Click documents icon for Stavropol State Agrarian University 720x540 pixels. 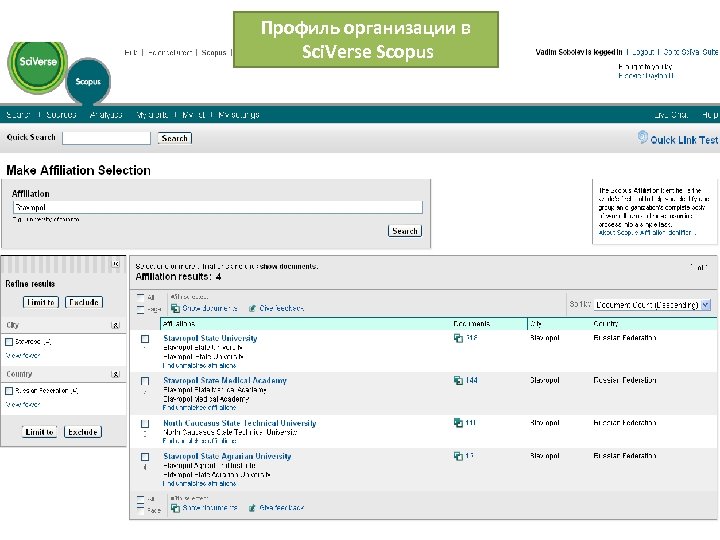(458, 456)
